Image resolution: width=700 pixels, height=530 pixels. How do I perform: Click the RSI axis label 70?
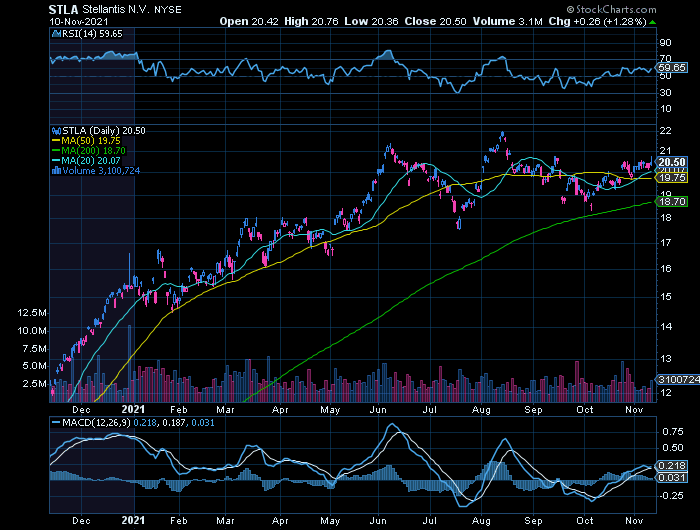[666, 59]
